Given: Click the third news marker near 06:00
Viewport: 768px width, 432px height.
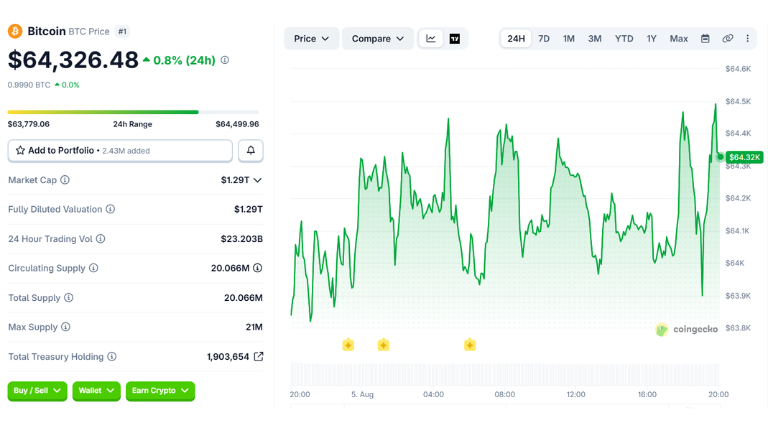Looking at the screenshot, I should [x=470, y=345].
